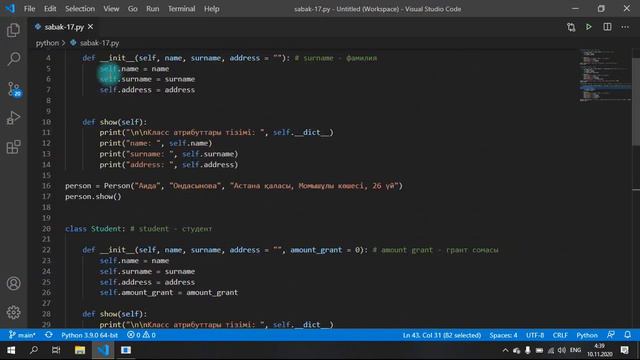640x360 pixels.
Task: Change the UTF-8 file encoding
Action: point(535,335)
